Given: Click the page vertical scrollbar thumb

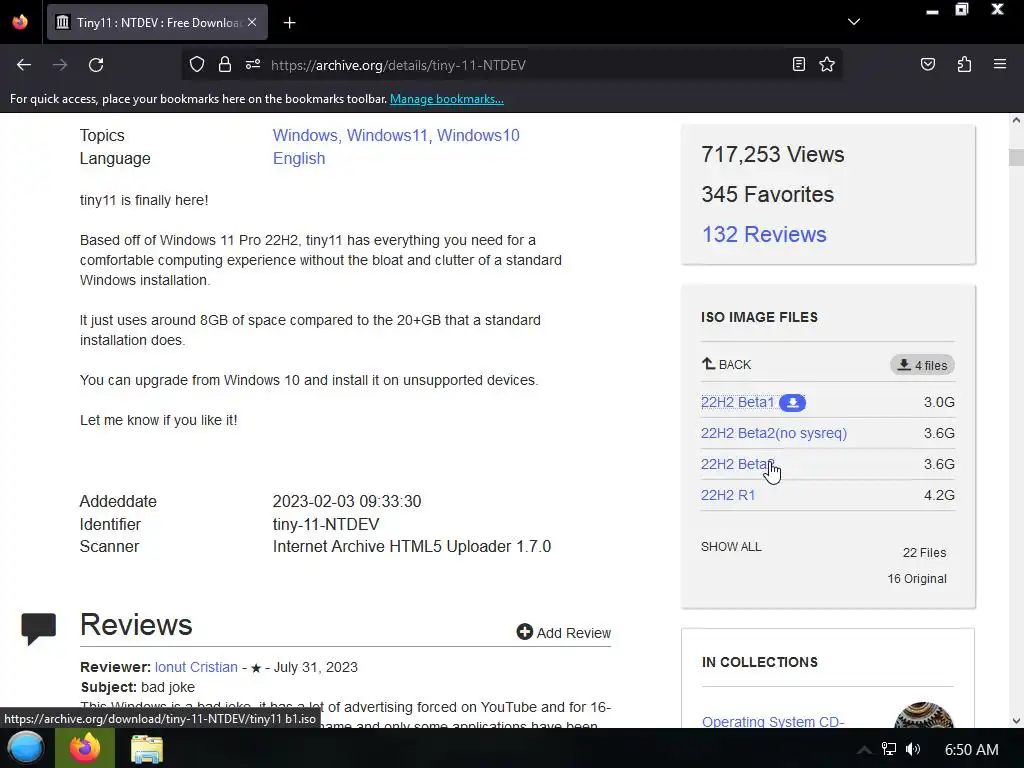Looking at the screenshot, I should 1016,157.
